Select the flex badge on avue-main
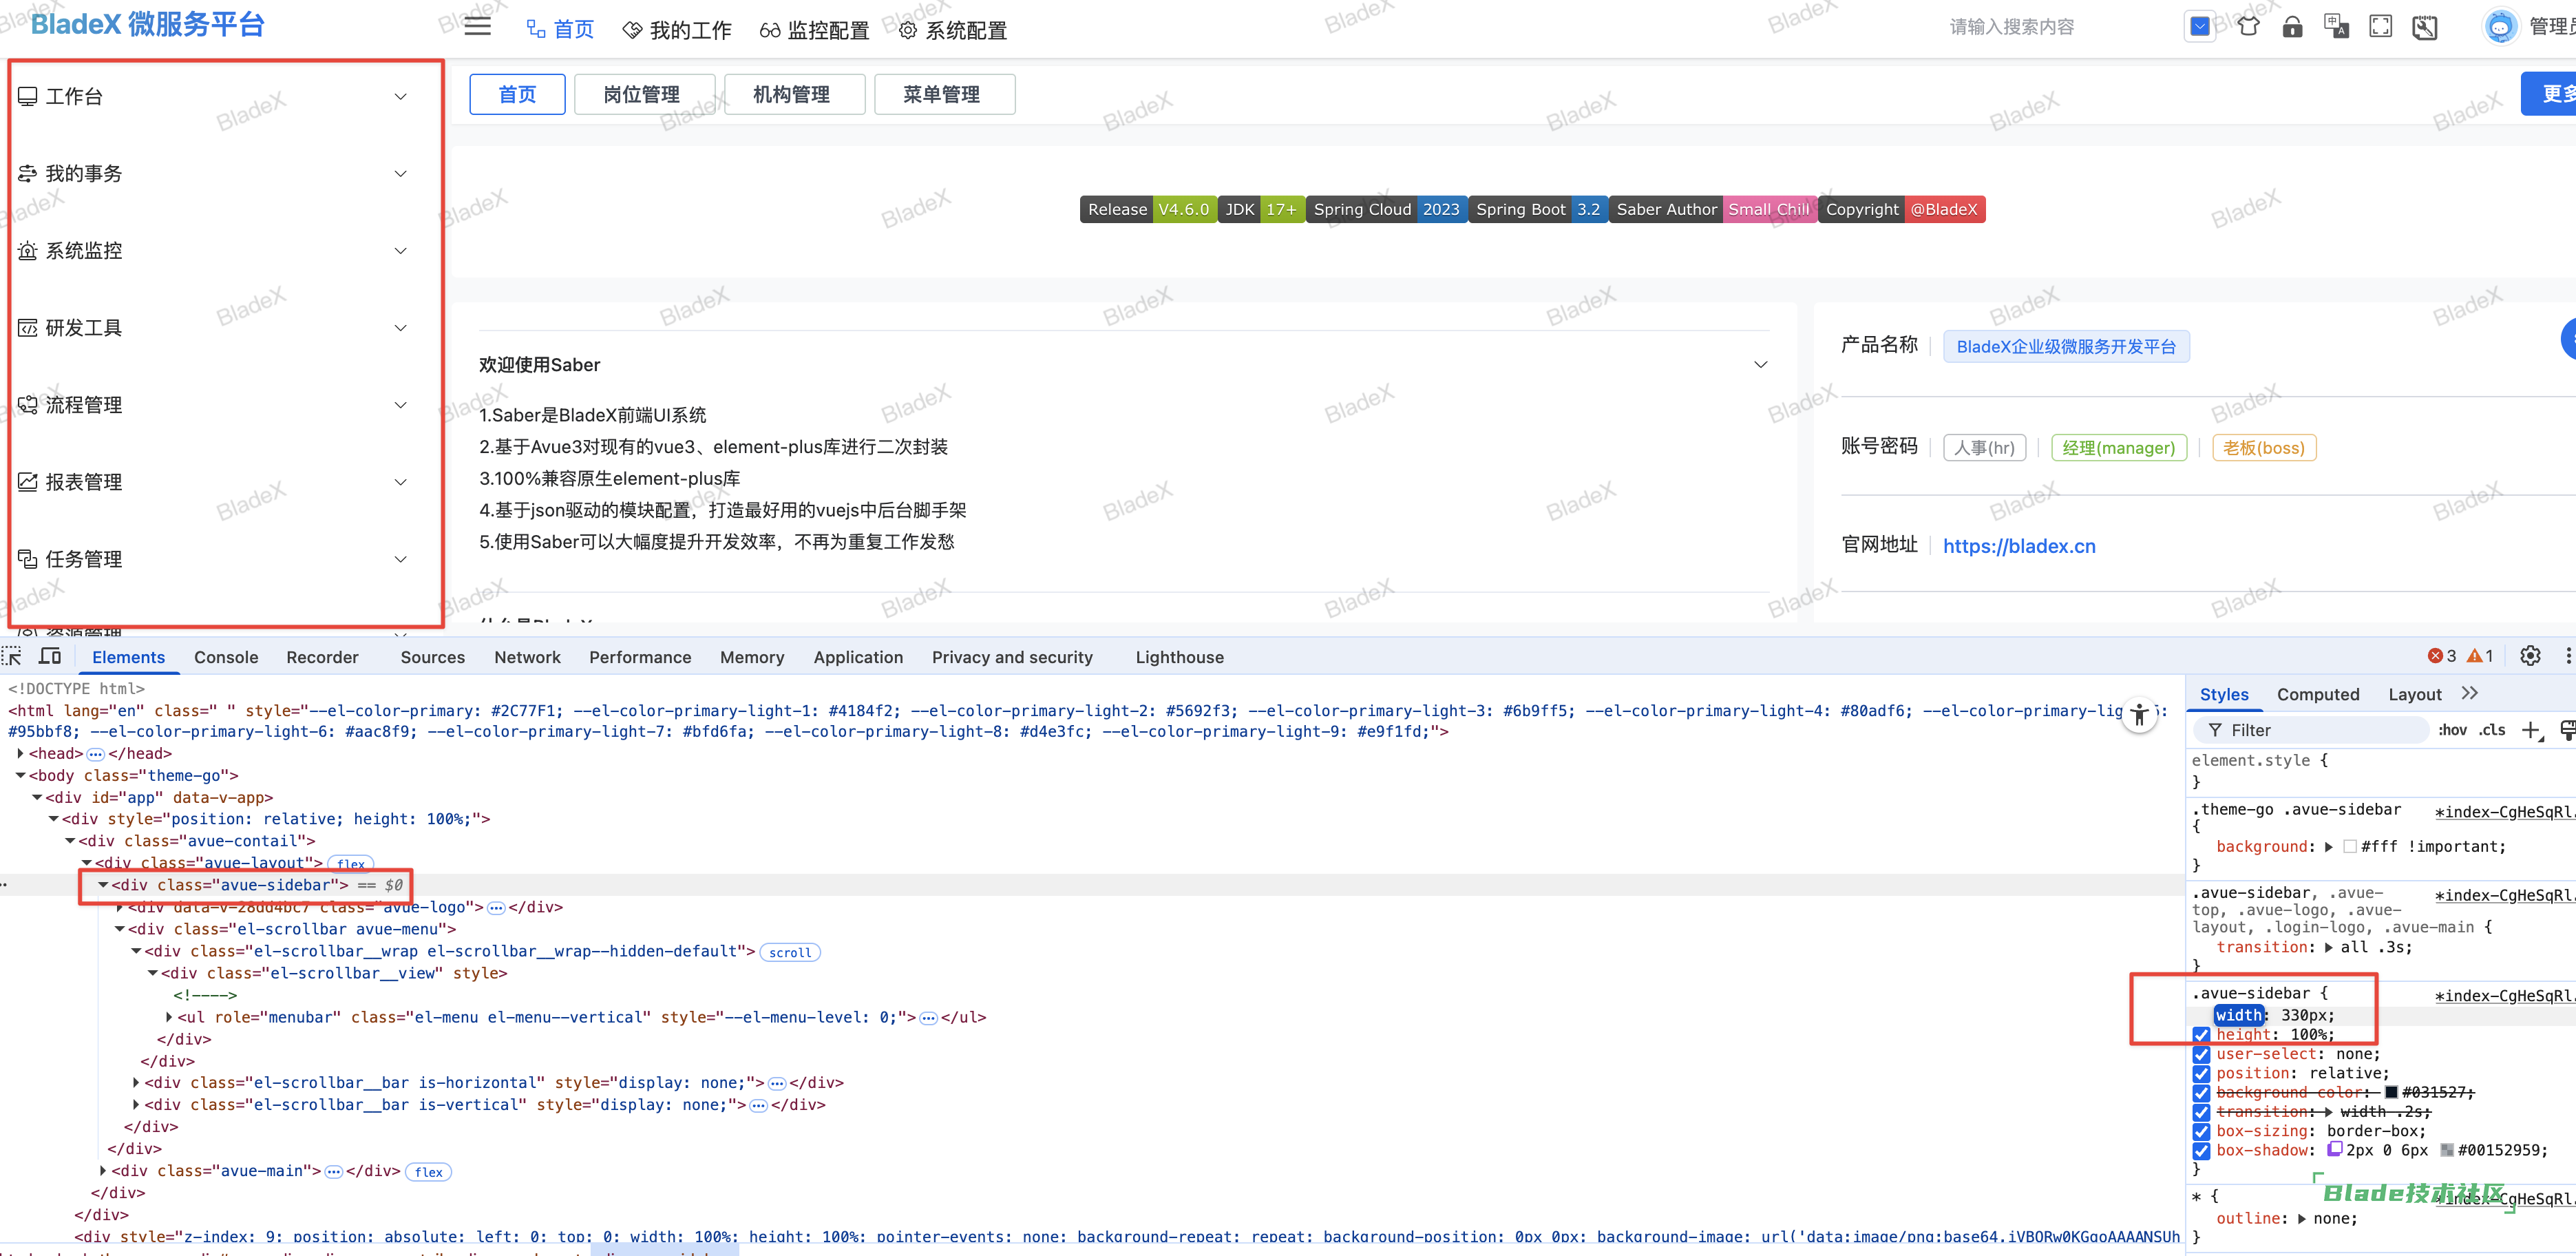 click(428, 1171)
